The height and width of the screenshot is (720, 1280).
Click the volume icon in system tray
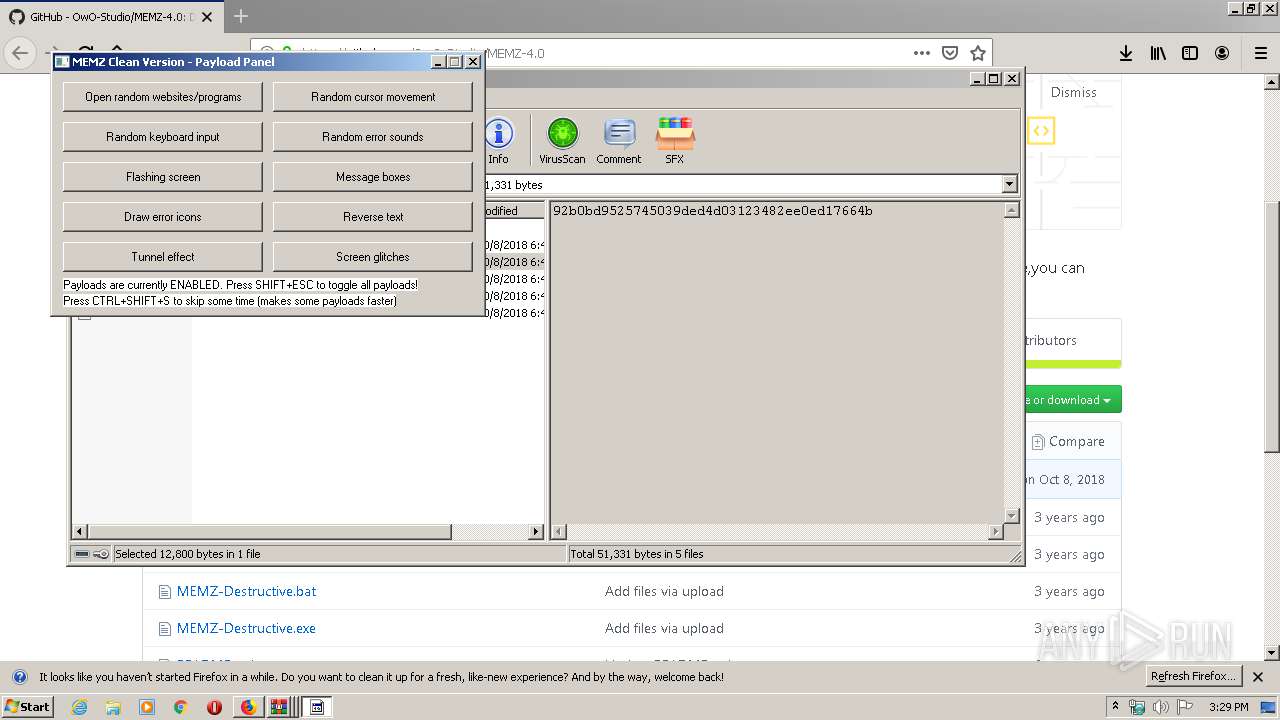tap(1161, 707)
